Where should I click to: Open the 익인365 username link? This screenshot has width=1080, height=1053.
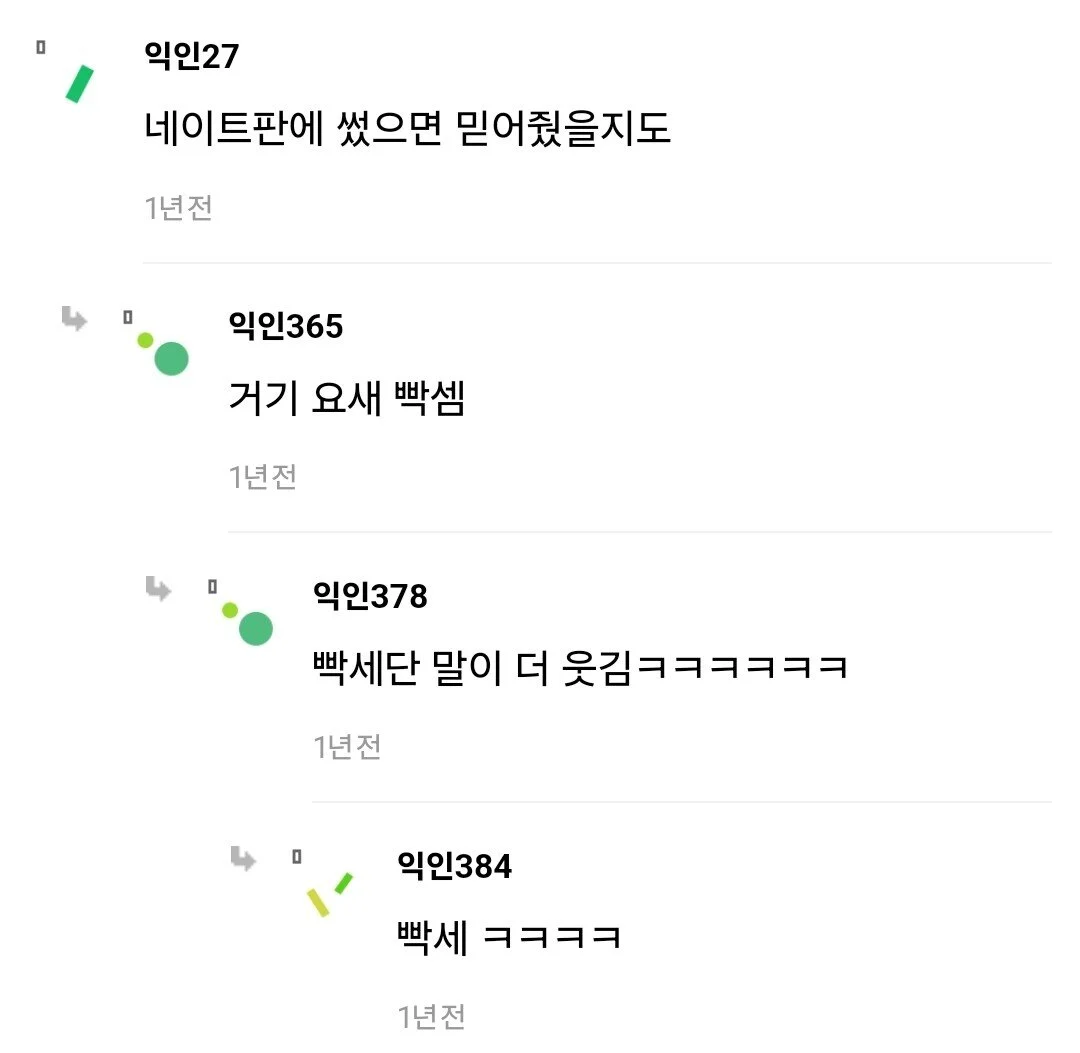286,326
